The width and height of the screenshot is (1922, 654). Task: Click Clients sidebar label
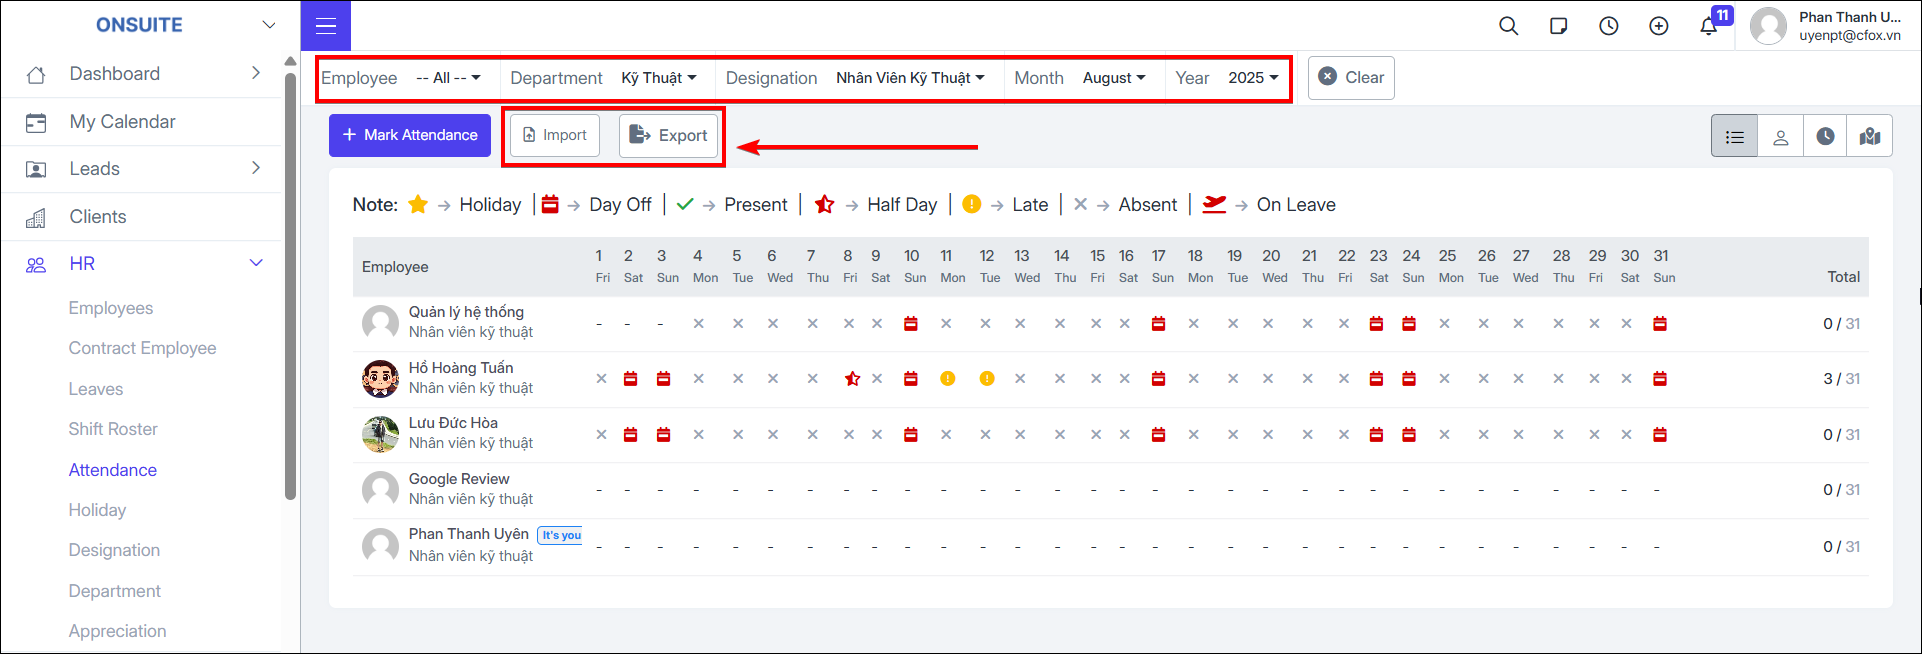(x=98, y=217)
